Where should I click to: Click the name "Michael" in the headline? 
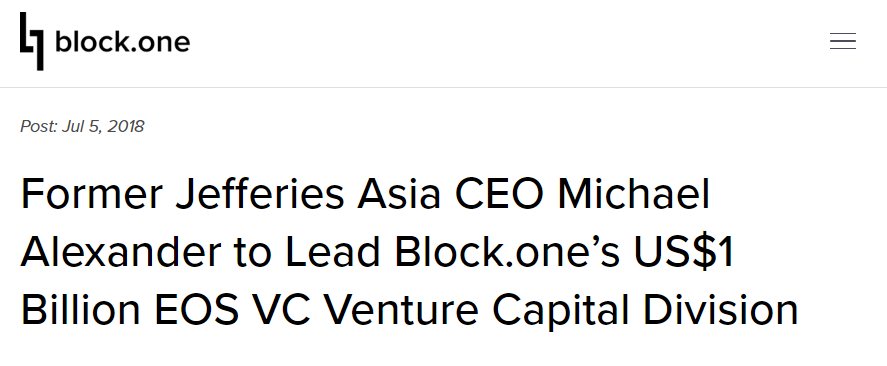(633, 193)
